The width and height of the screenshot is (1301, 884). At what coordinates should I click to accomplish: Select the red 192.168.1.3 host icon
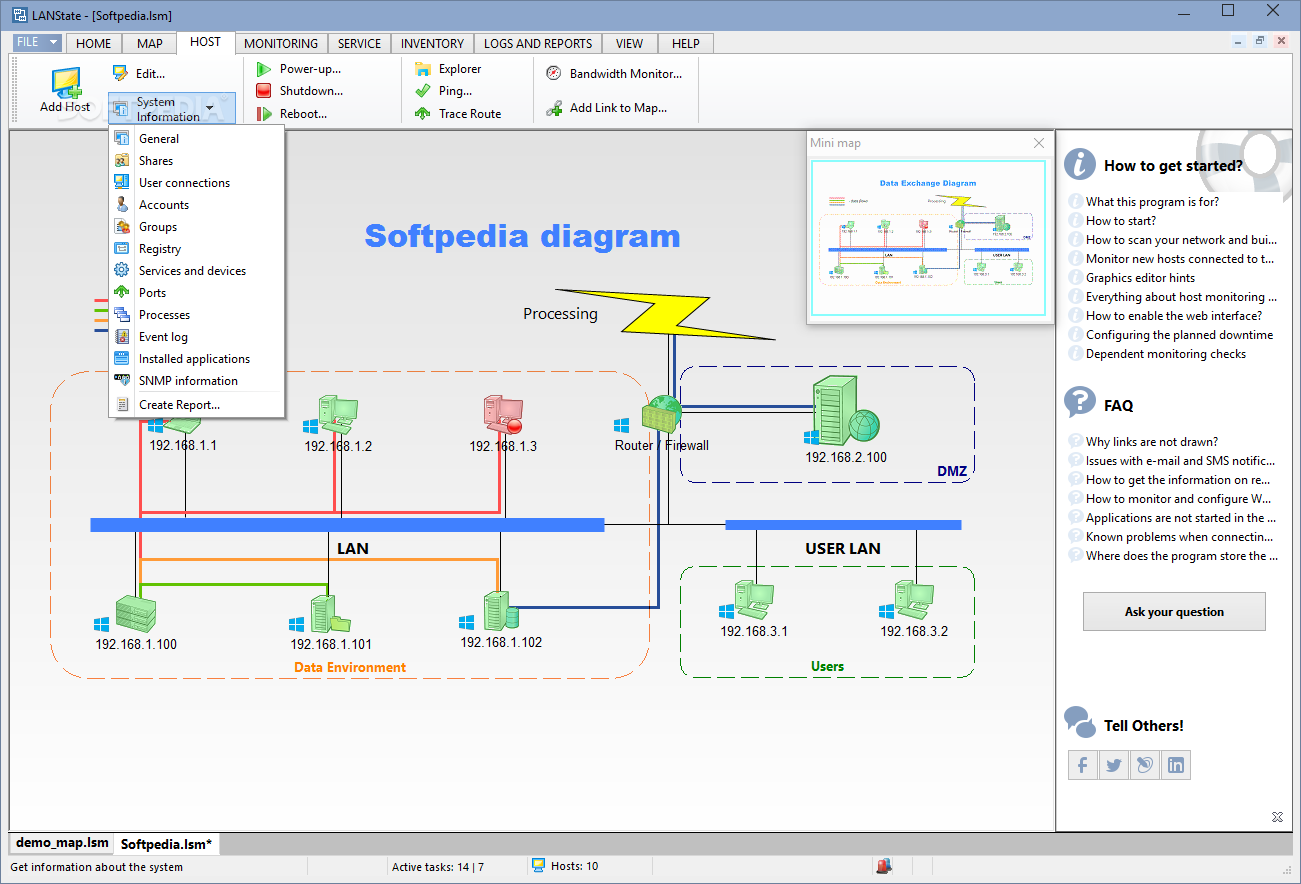pyautogui.click(x=503, y=415)
